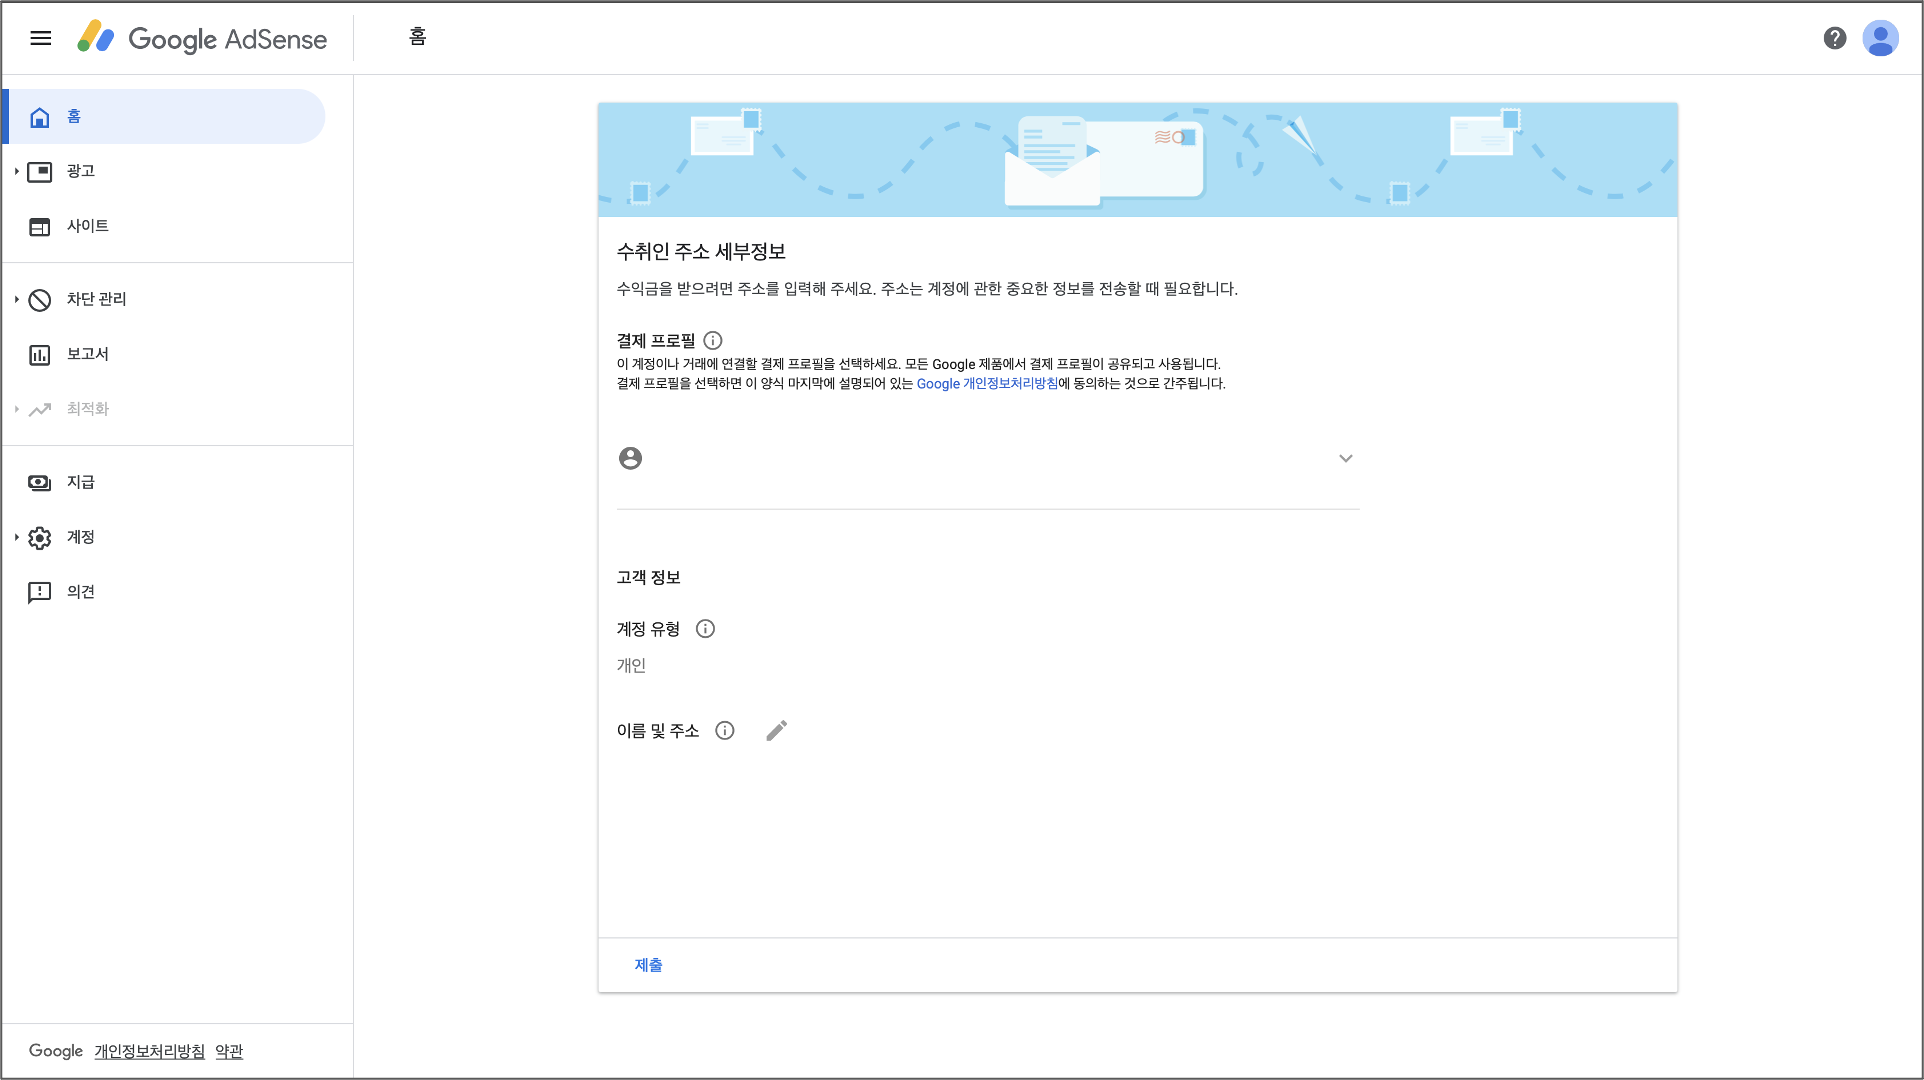The width and height of the screenshot is (1924, 1080).
Task: Expand the 계정 sidebar section arrow
Action: 17,537
